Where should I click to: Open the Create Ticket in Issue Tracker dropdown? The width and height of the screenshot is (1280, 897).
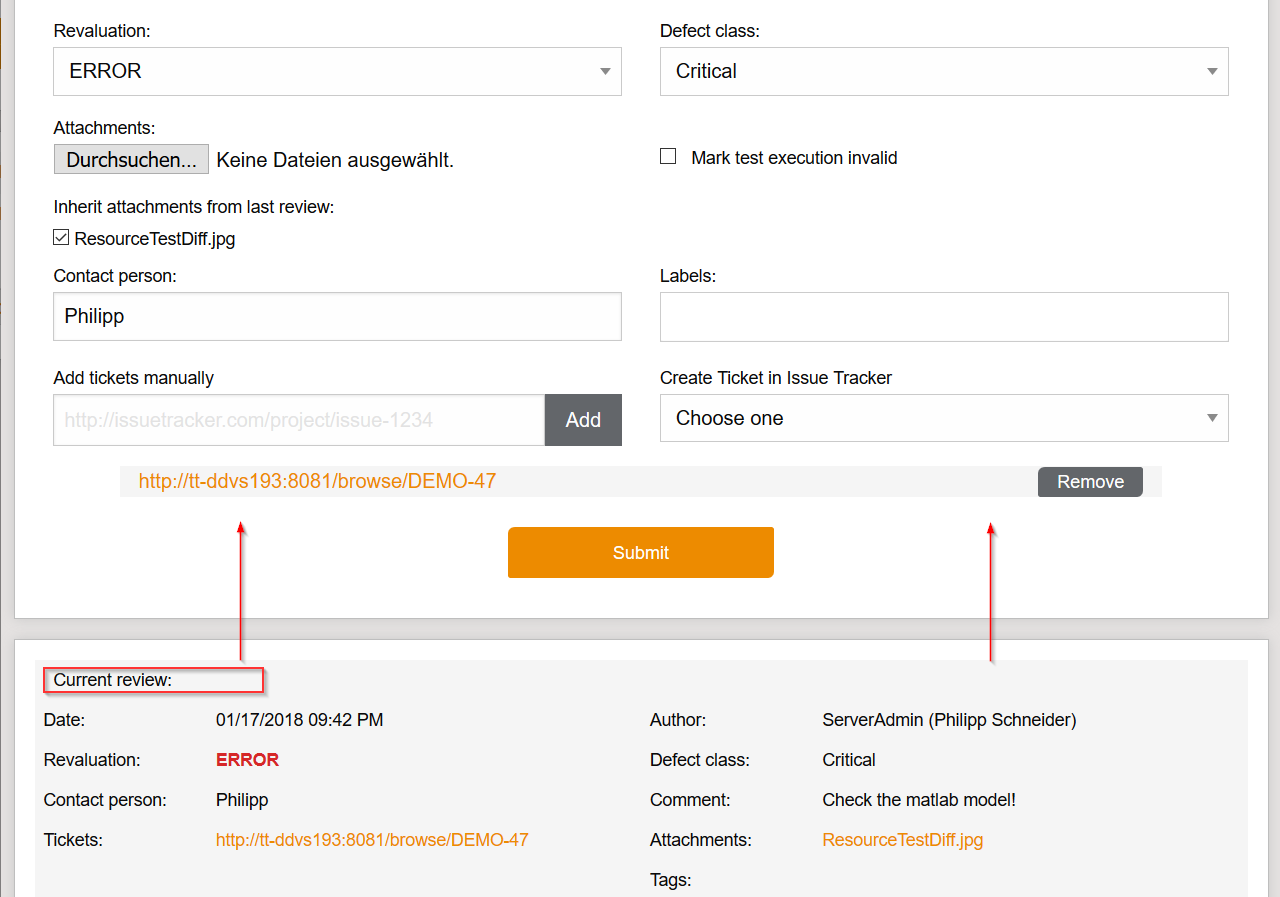[944, 418]
